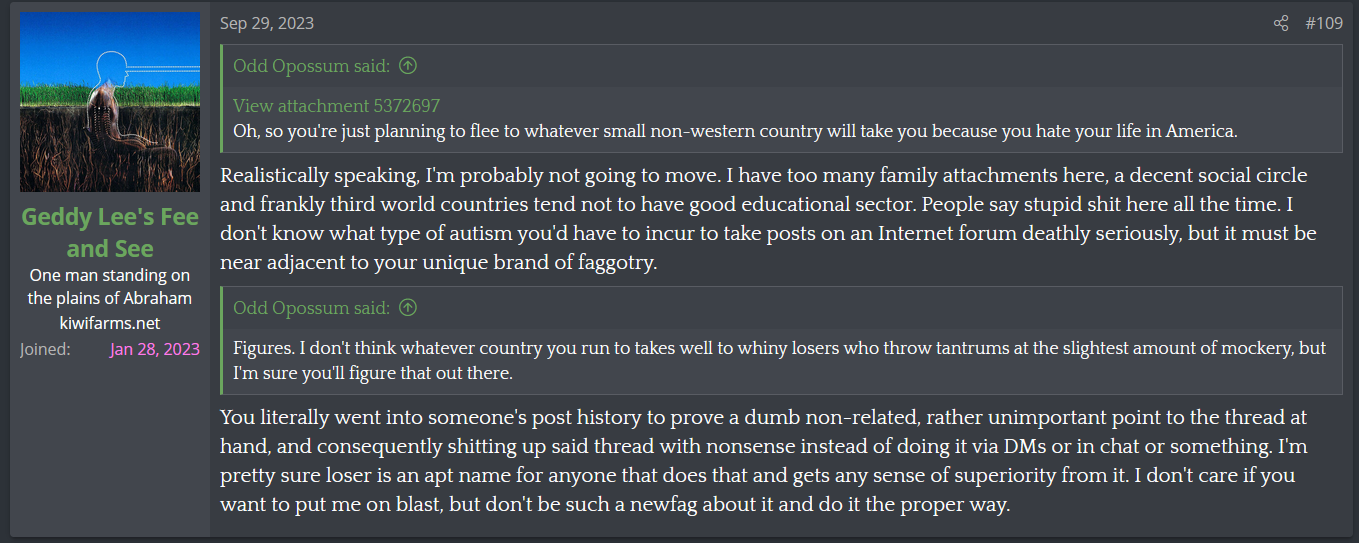Expand the quote text starting "Oh, so you're just planning"
This screenshot has width=1359, height=543.
pyautogui.click(x=735, y=131)
